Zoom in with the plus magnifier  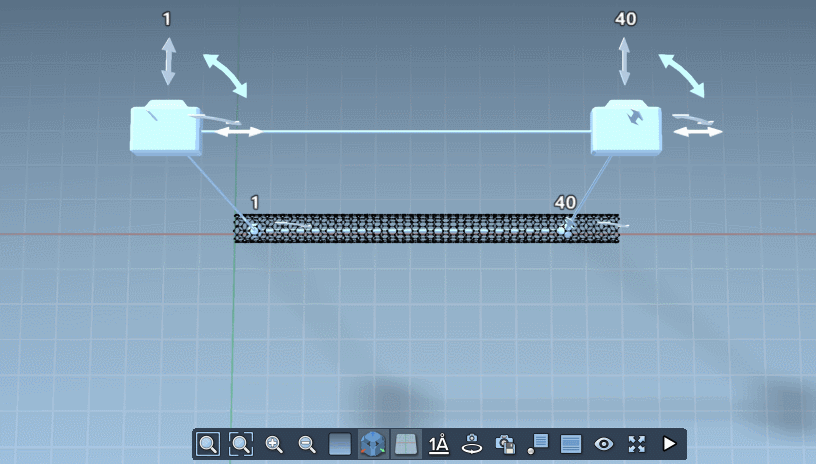(x=274, y=444)
